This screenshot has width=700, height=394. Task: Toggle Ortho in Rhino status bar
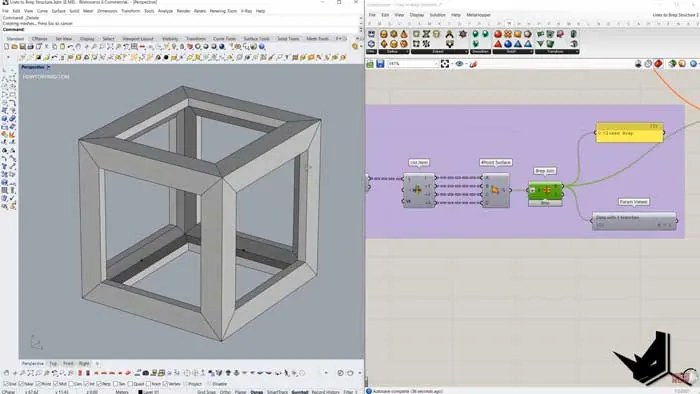point(225,392)
